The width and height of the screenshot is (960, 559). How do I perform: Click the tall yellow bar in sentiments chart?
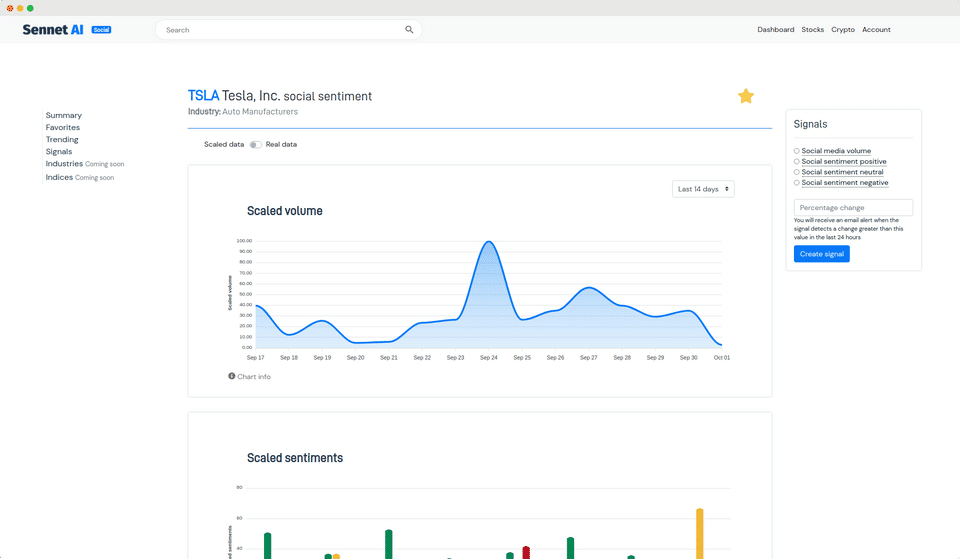coord(699,533)
